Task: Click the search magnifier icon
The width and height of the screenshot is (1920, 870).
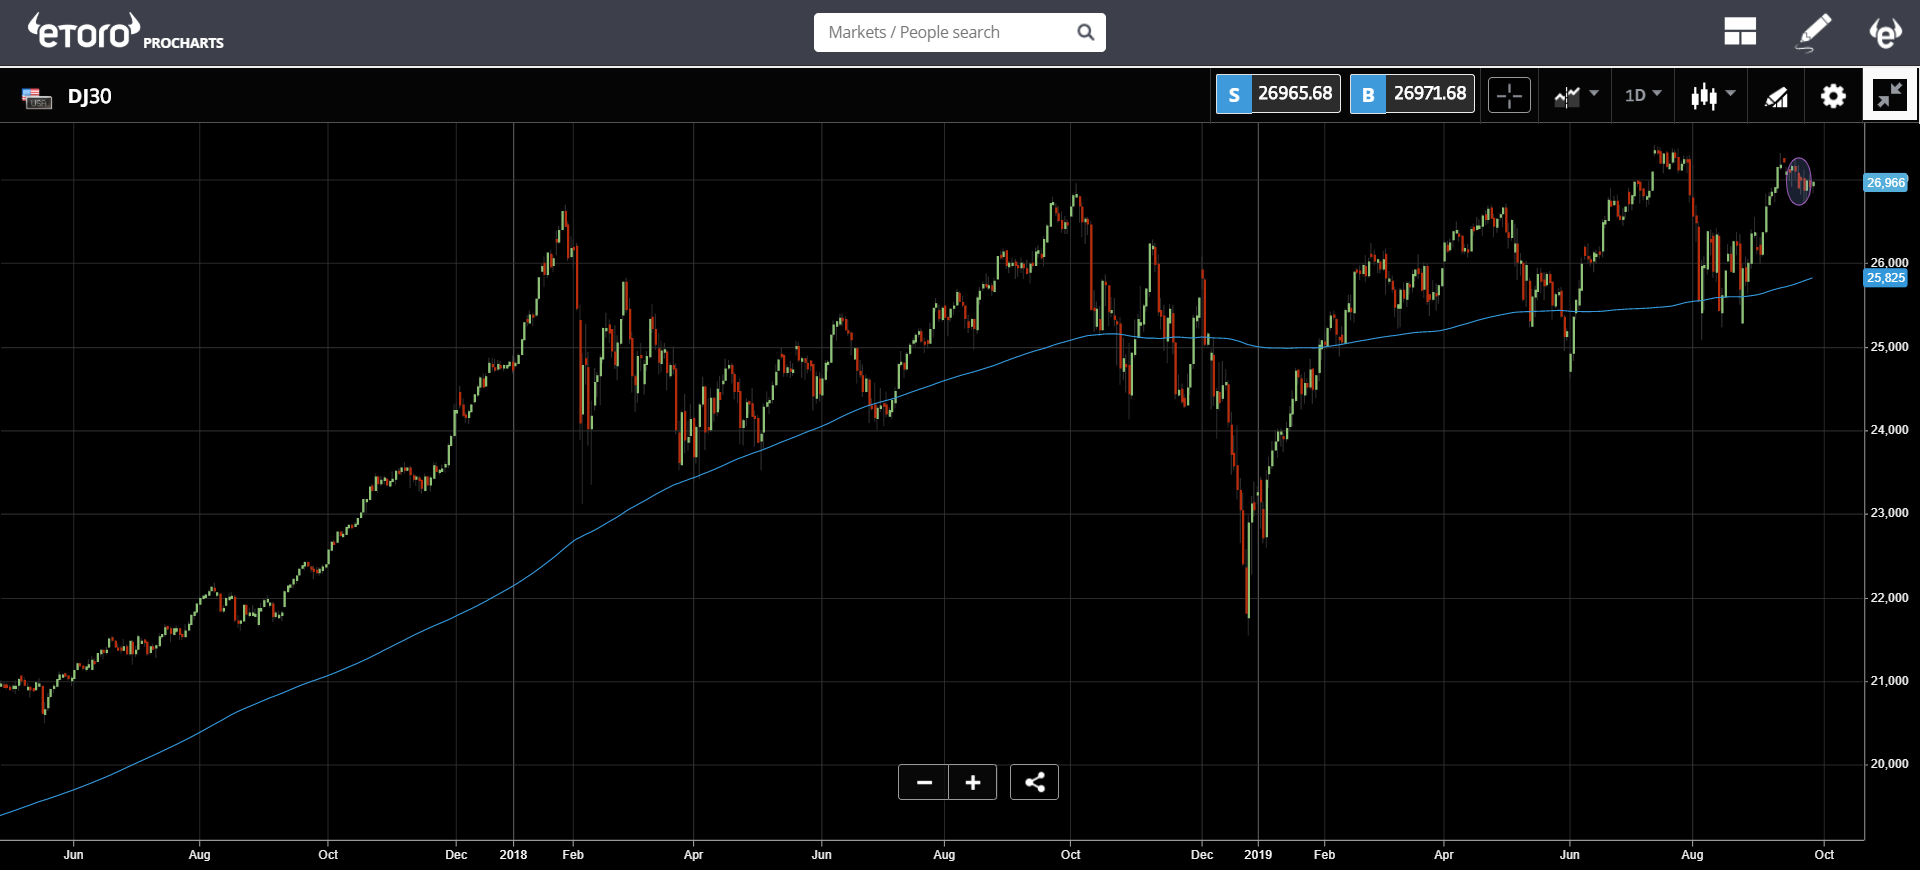Action: pos(1085,32)
